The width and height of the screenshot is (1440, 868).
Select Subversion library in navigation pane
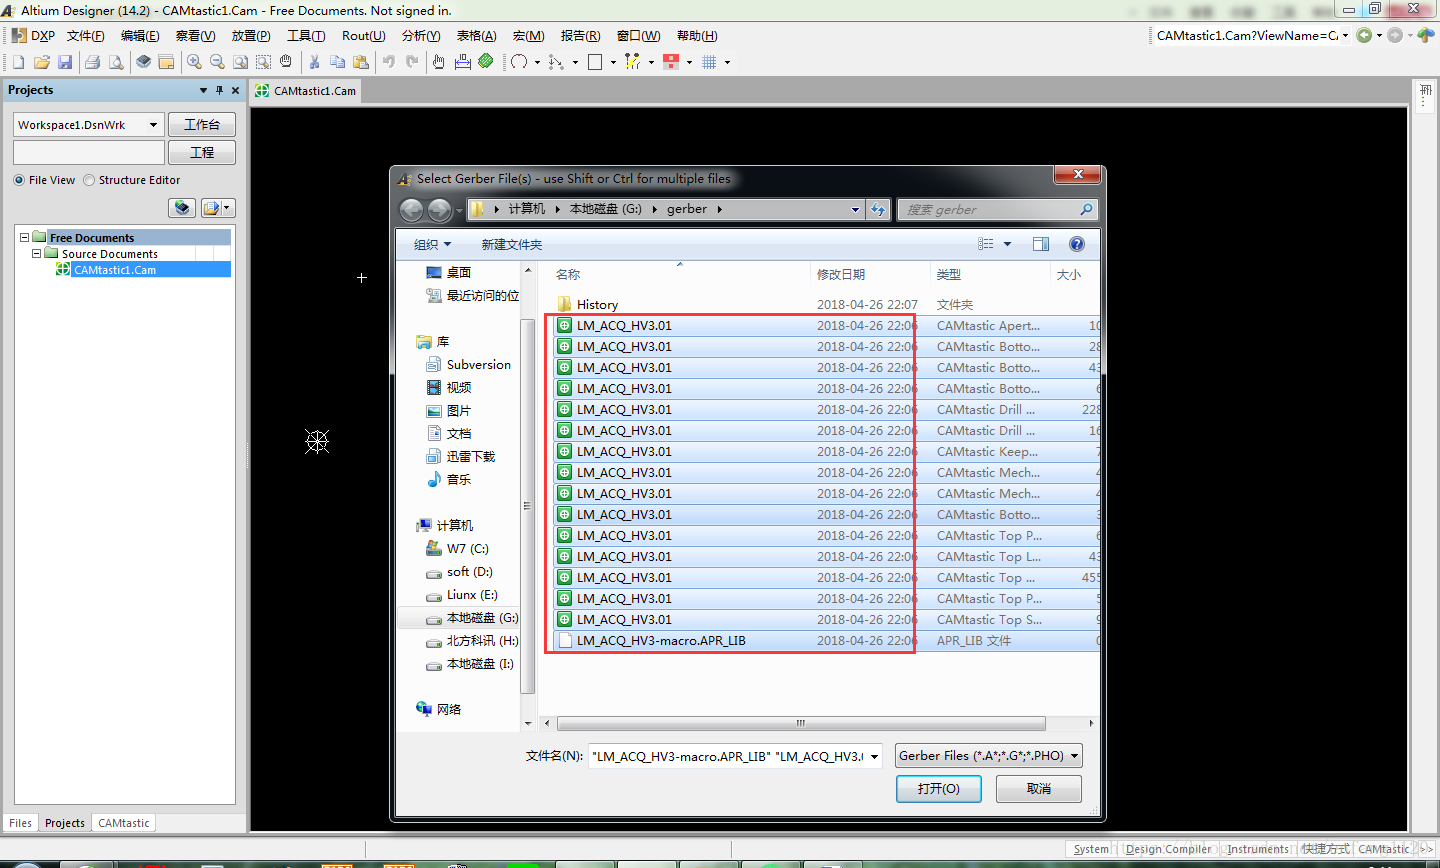[x=469, y=365]
